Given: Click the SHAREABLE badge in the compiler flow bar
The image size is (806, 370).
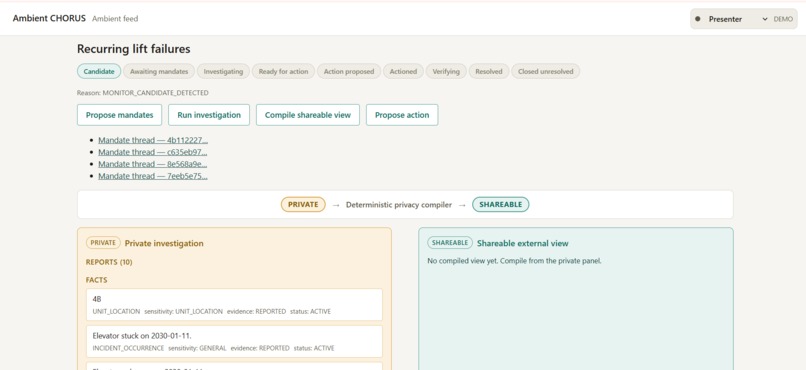Looking at the screenshot, I should pos(501,205).
